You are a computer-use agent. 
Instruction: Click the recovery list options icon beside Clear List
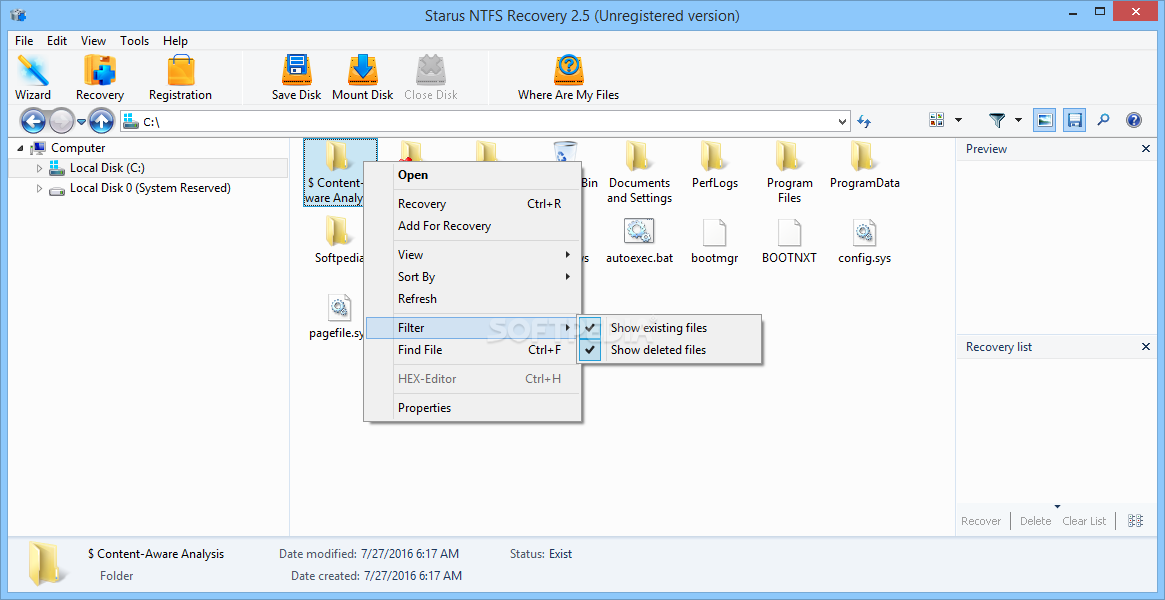click(x=1135, y=521)
